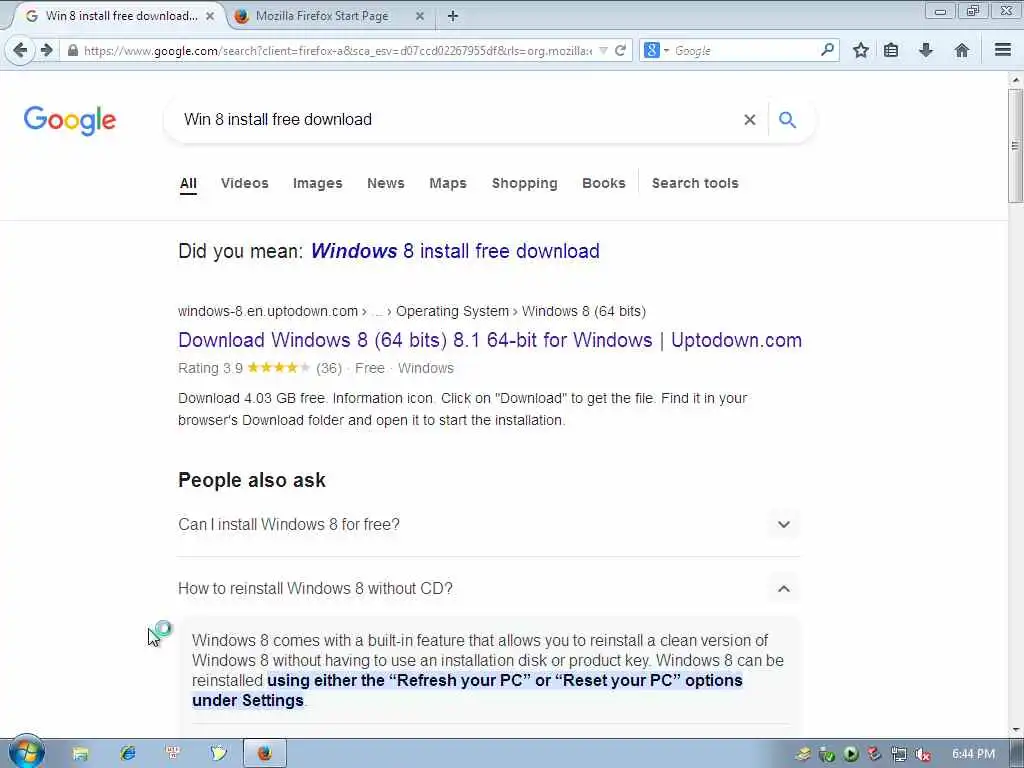Click the Firefox taskbar button
This screenshot has height=768, width=1024.
pos(264,754)
